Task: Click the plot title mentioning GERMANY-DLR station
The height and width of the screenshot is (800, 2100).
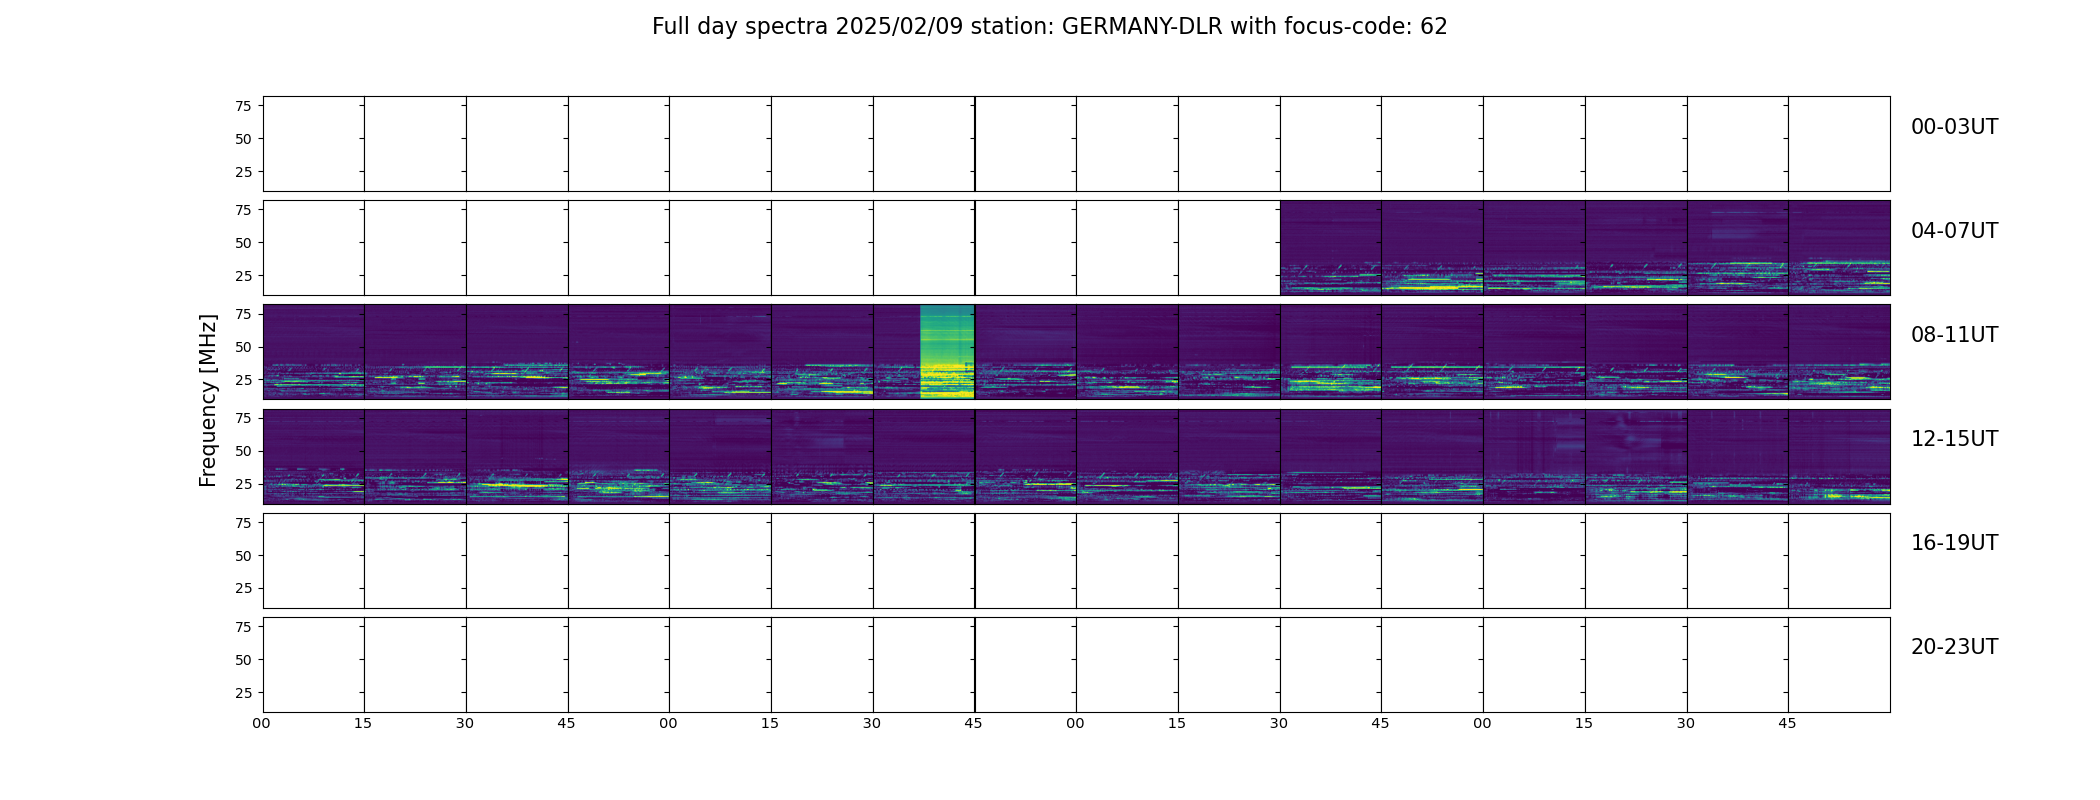Action: 1049,27
